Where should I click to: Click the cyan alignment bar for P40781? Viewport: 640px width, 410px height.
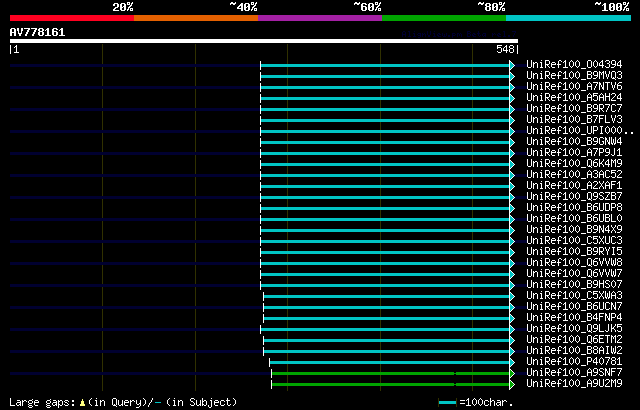pos(390,363)
